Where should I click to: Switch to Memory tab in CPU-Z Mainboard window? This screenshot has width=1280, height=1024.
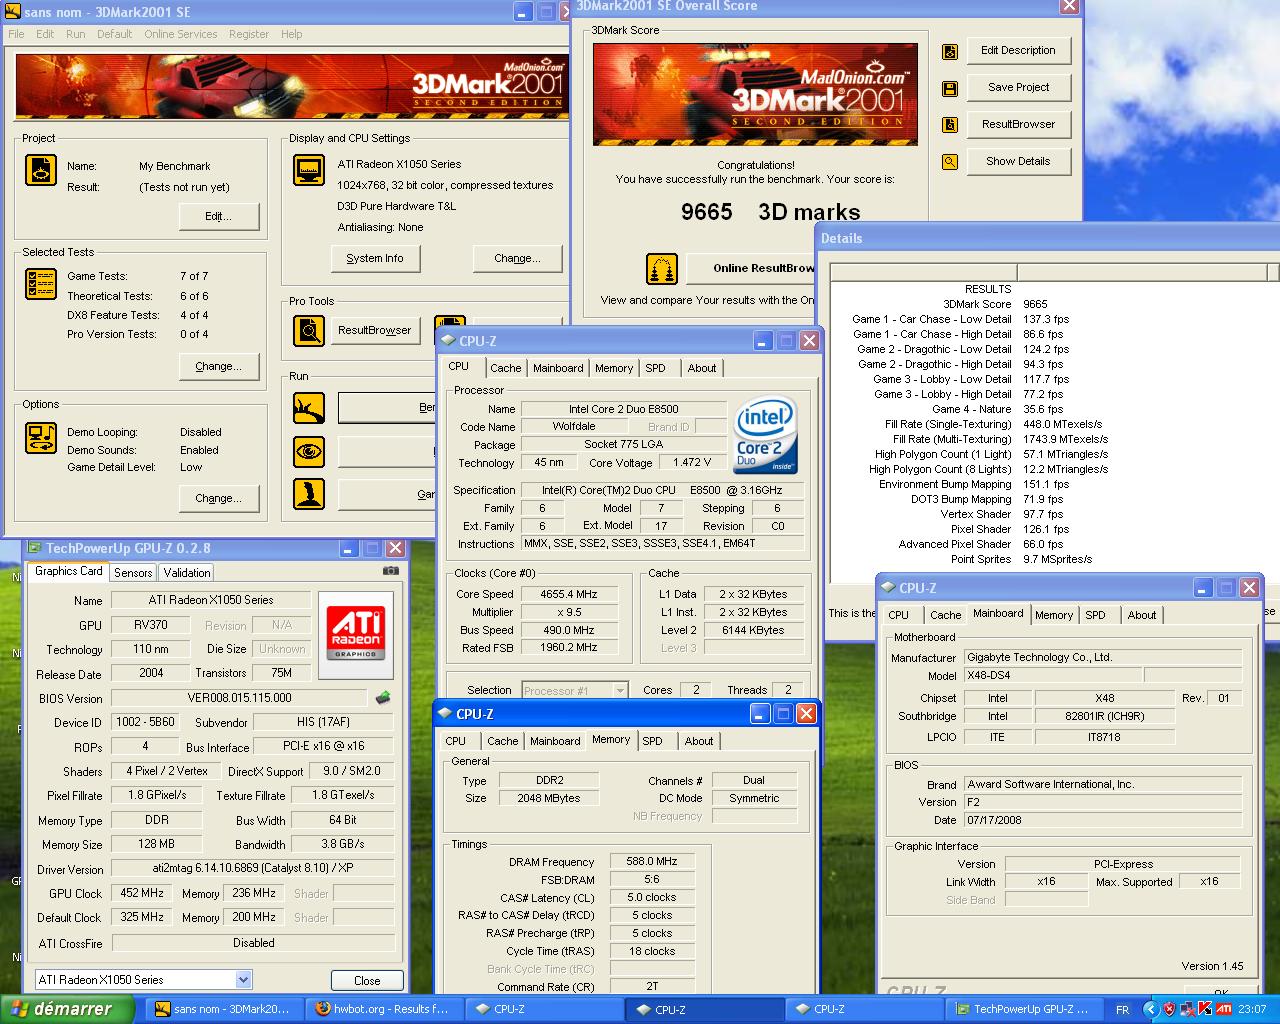tap(1054, 615)
